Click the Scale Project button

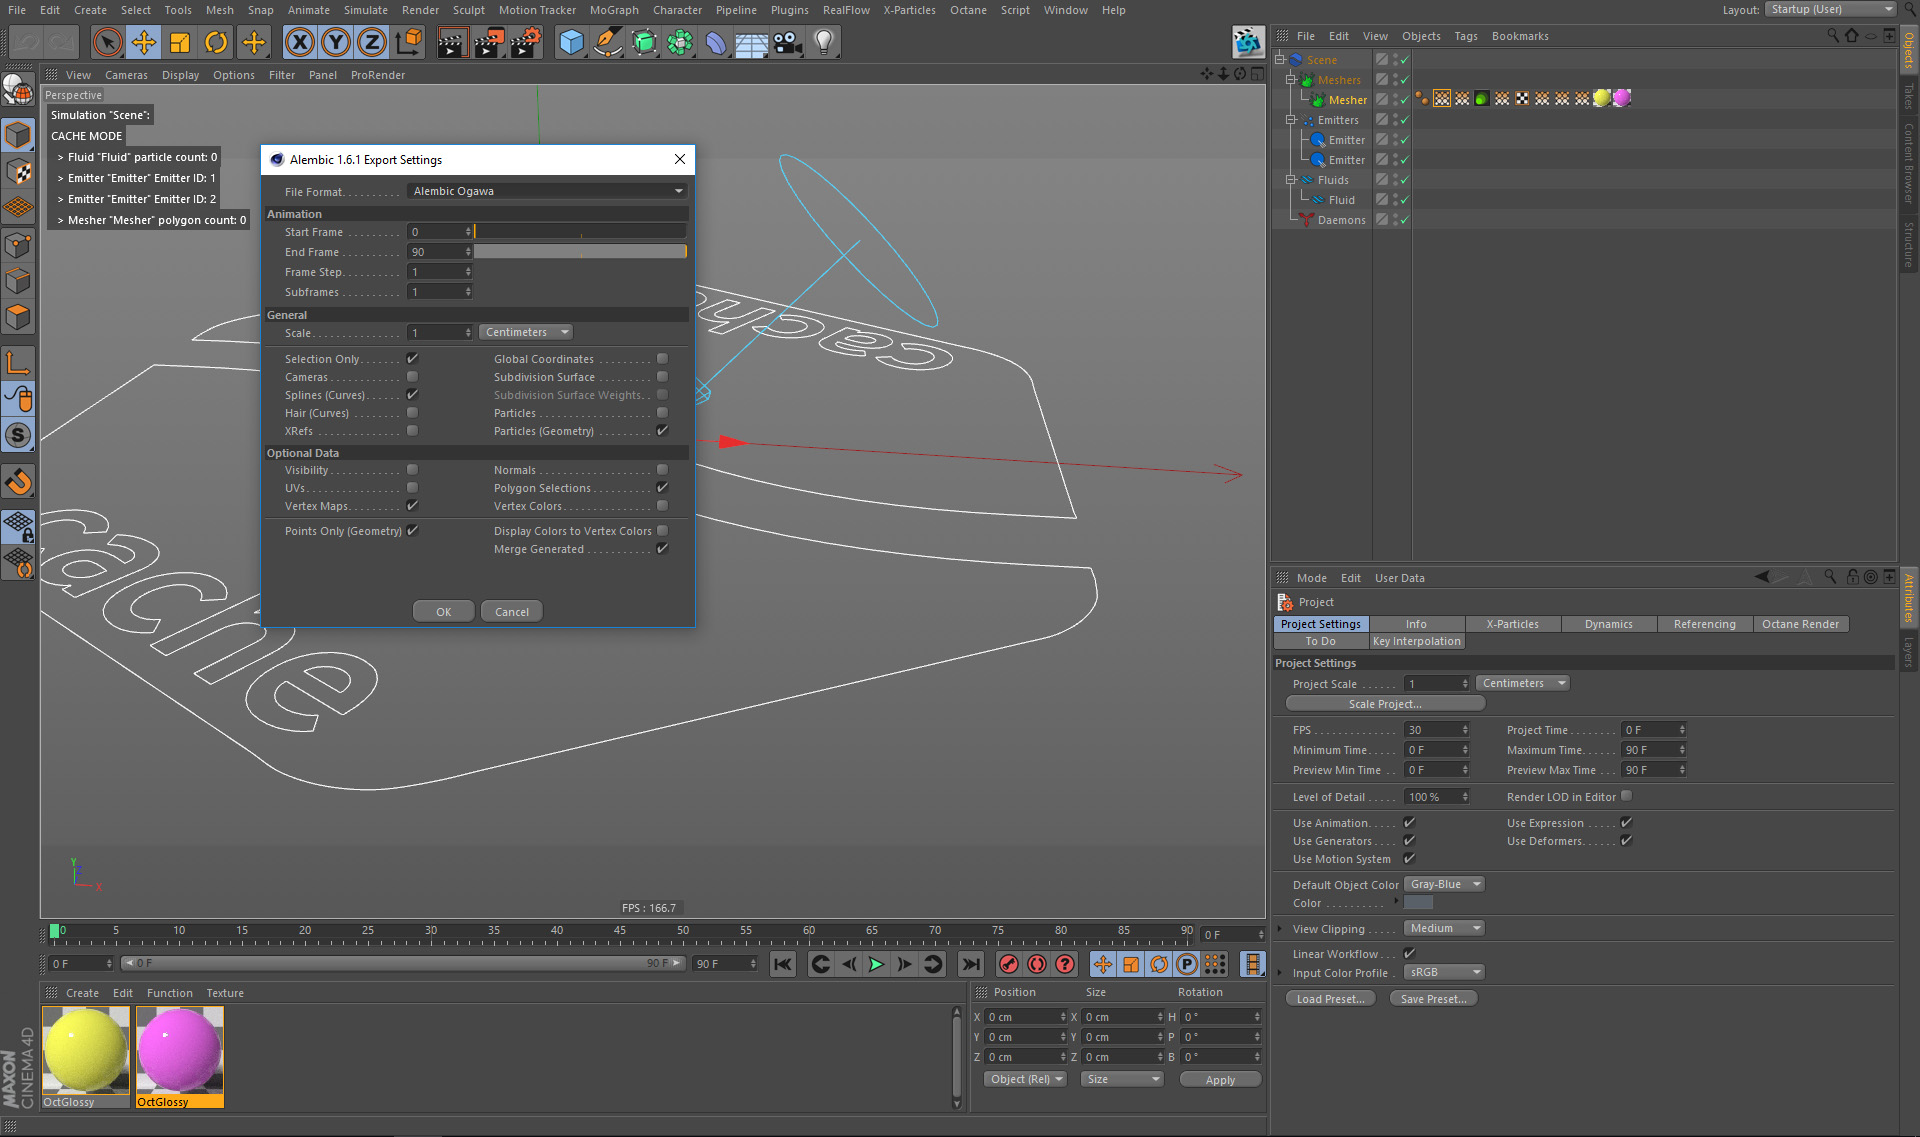pyautogui.click(x=1384, y=704)
